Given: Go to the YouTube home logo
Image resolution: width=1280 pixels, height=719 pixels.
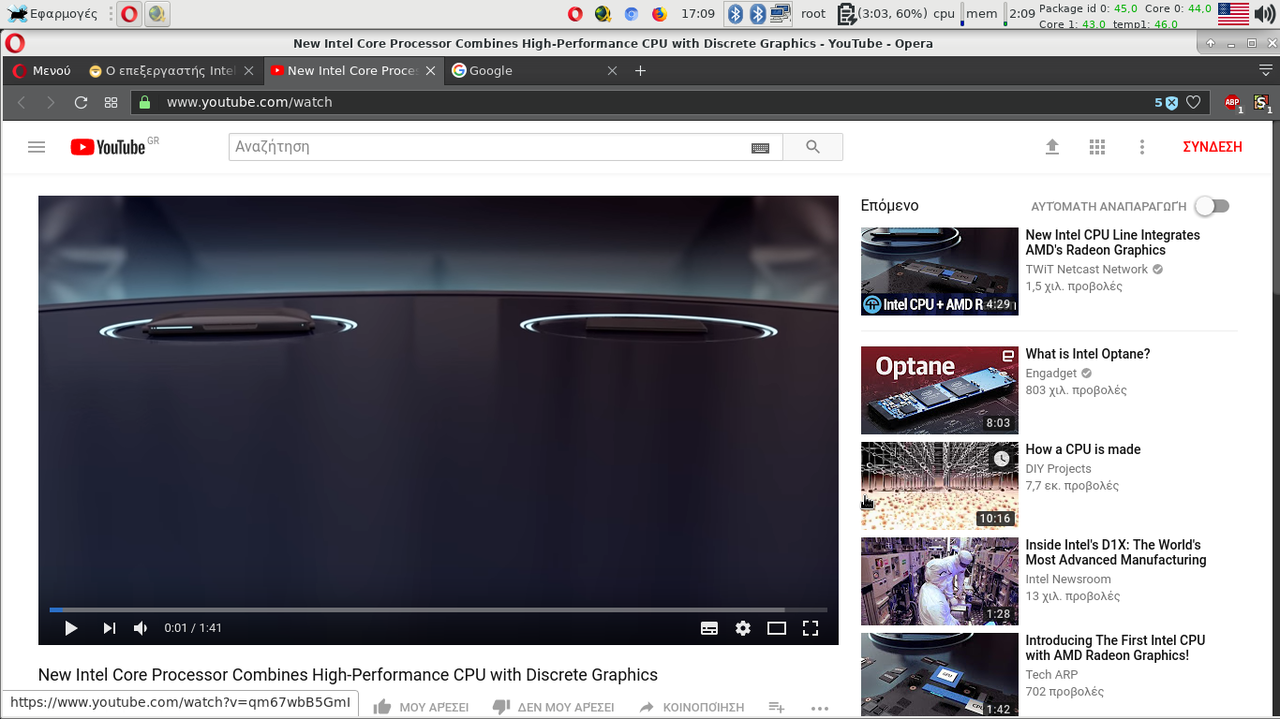Looking at the screenshot, I should [108, 147].
